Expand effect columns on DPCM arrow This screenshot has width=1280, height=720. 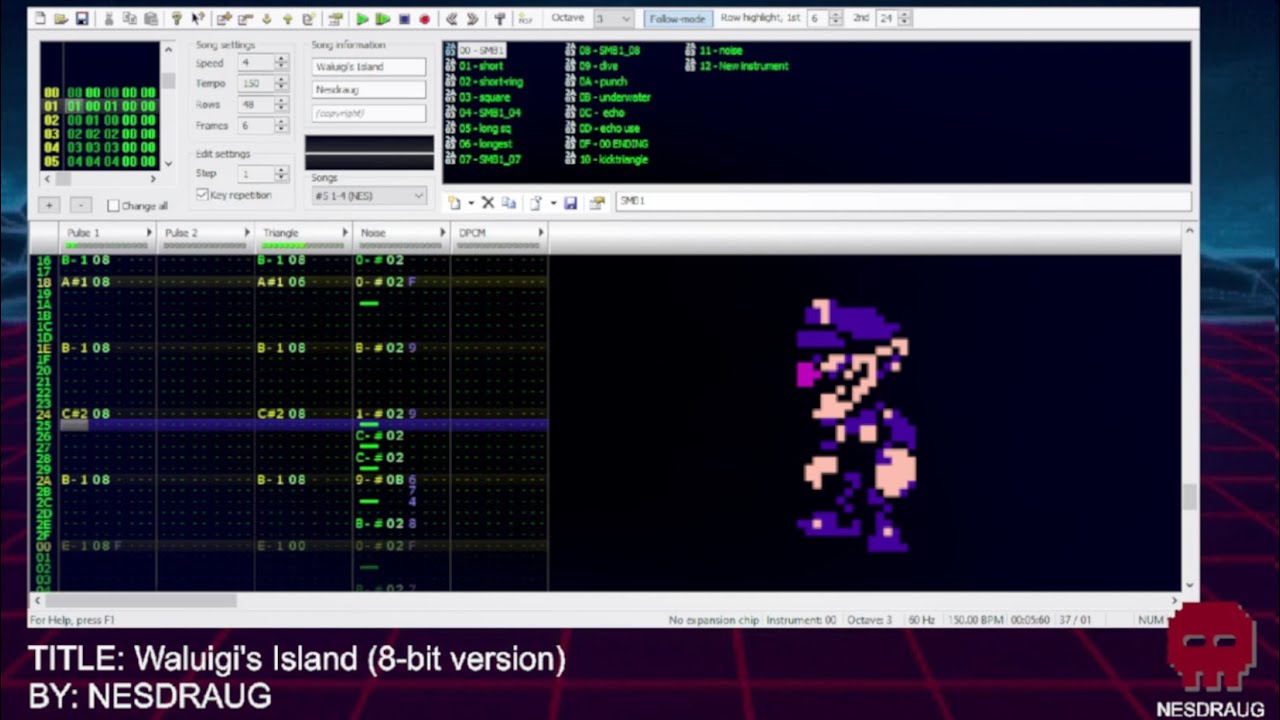tap(541, 233)
